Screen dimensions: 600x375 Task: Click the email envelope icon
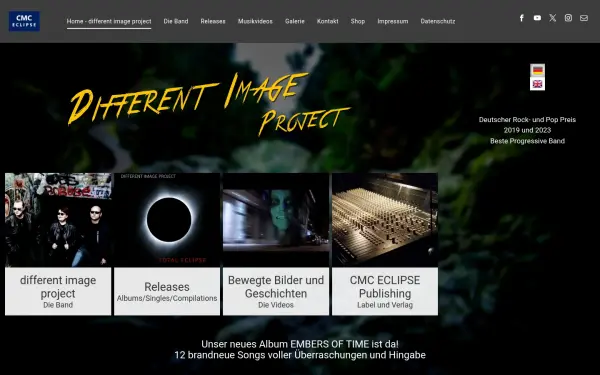(x=584, y=18)
